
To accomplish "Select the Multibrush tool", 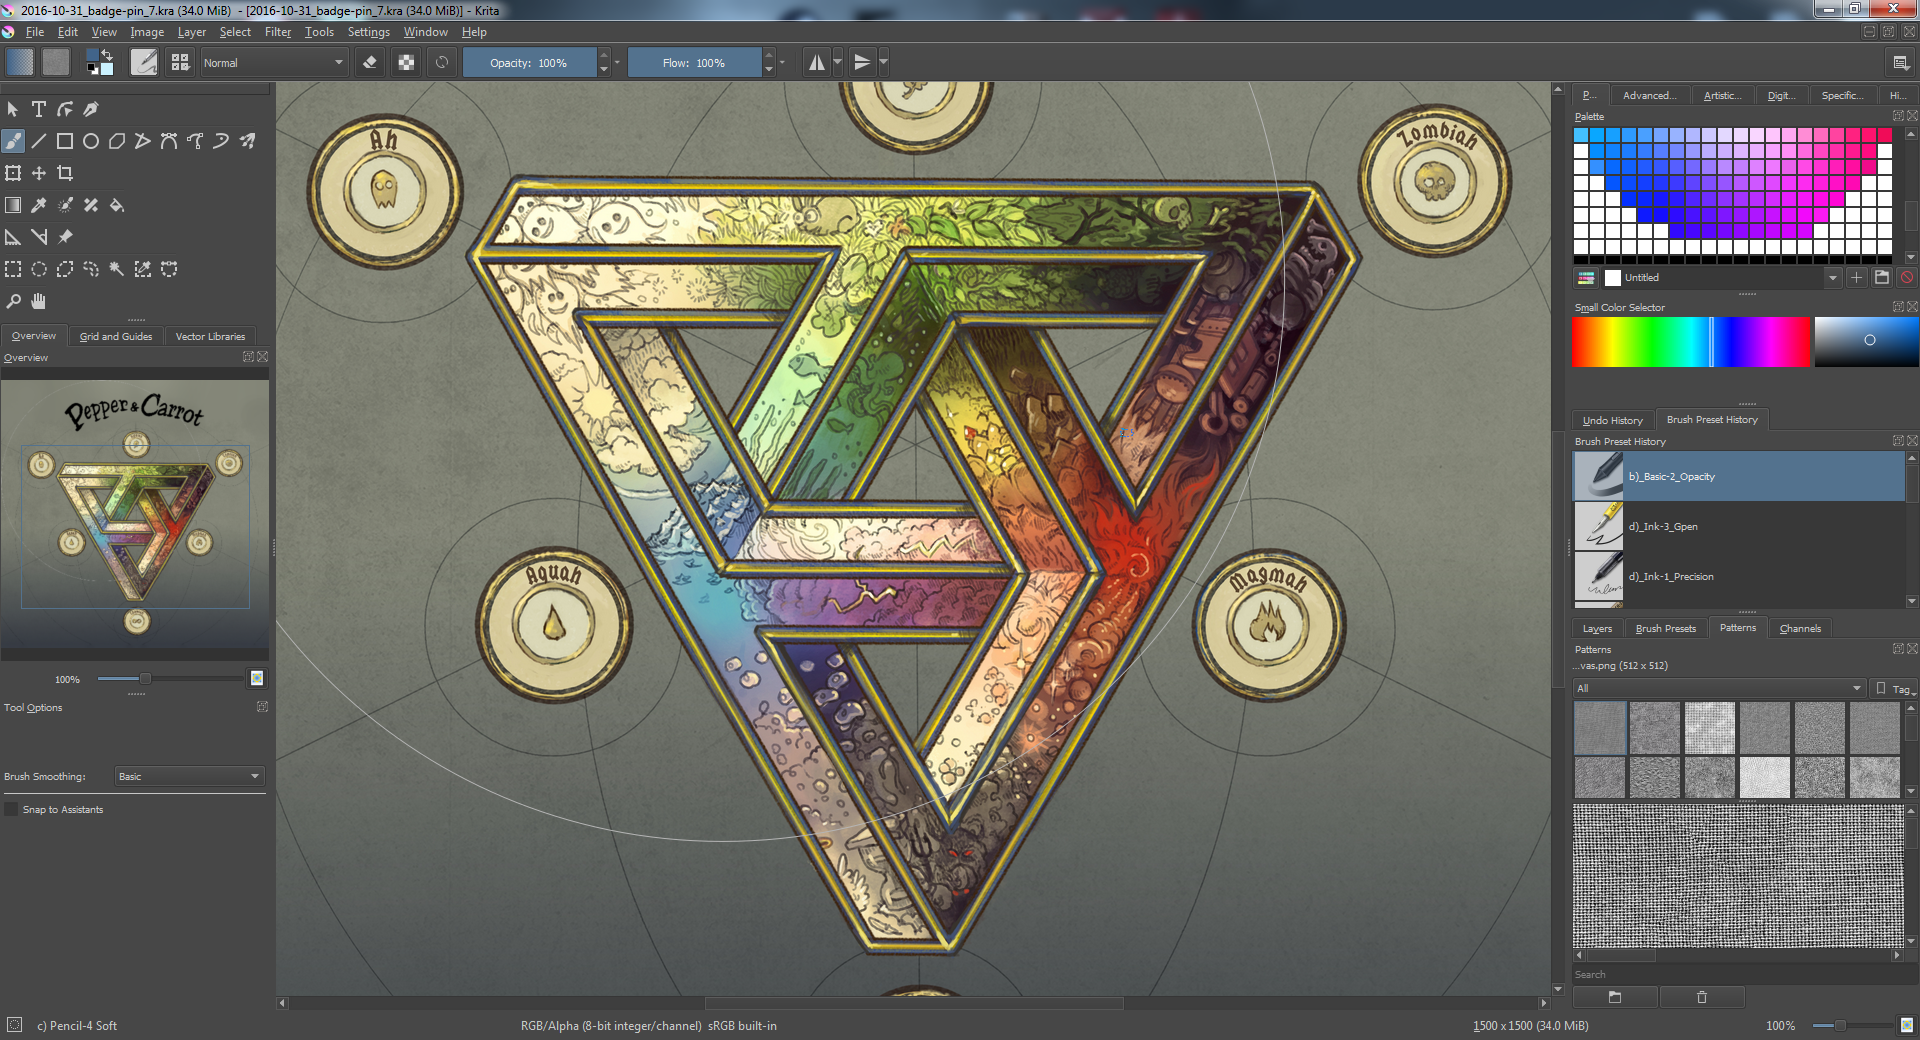I will [247, 141].
